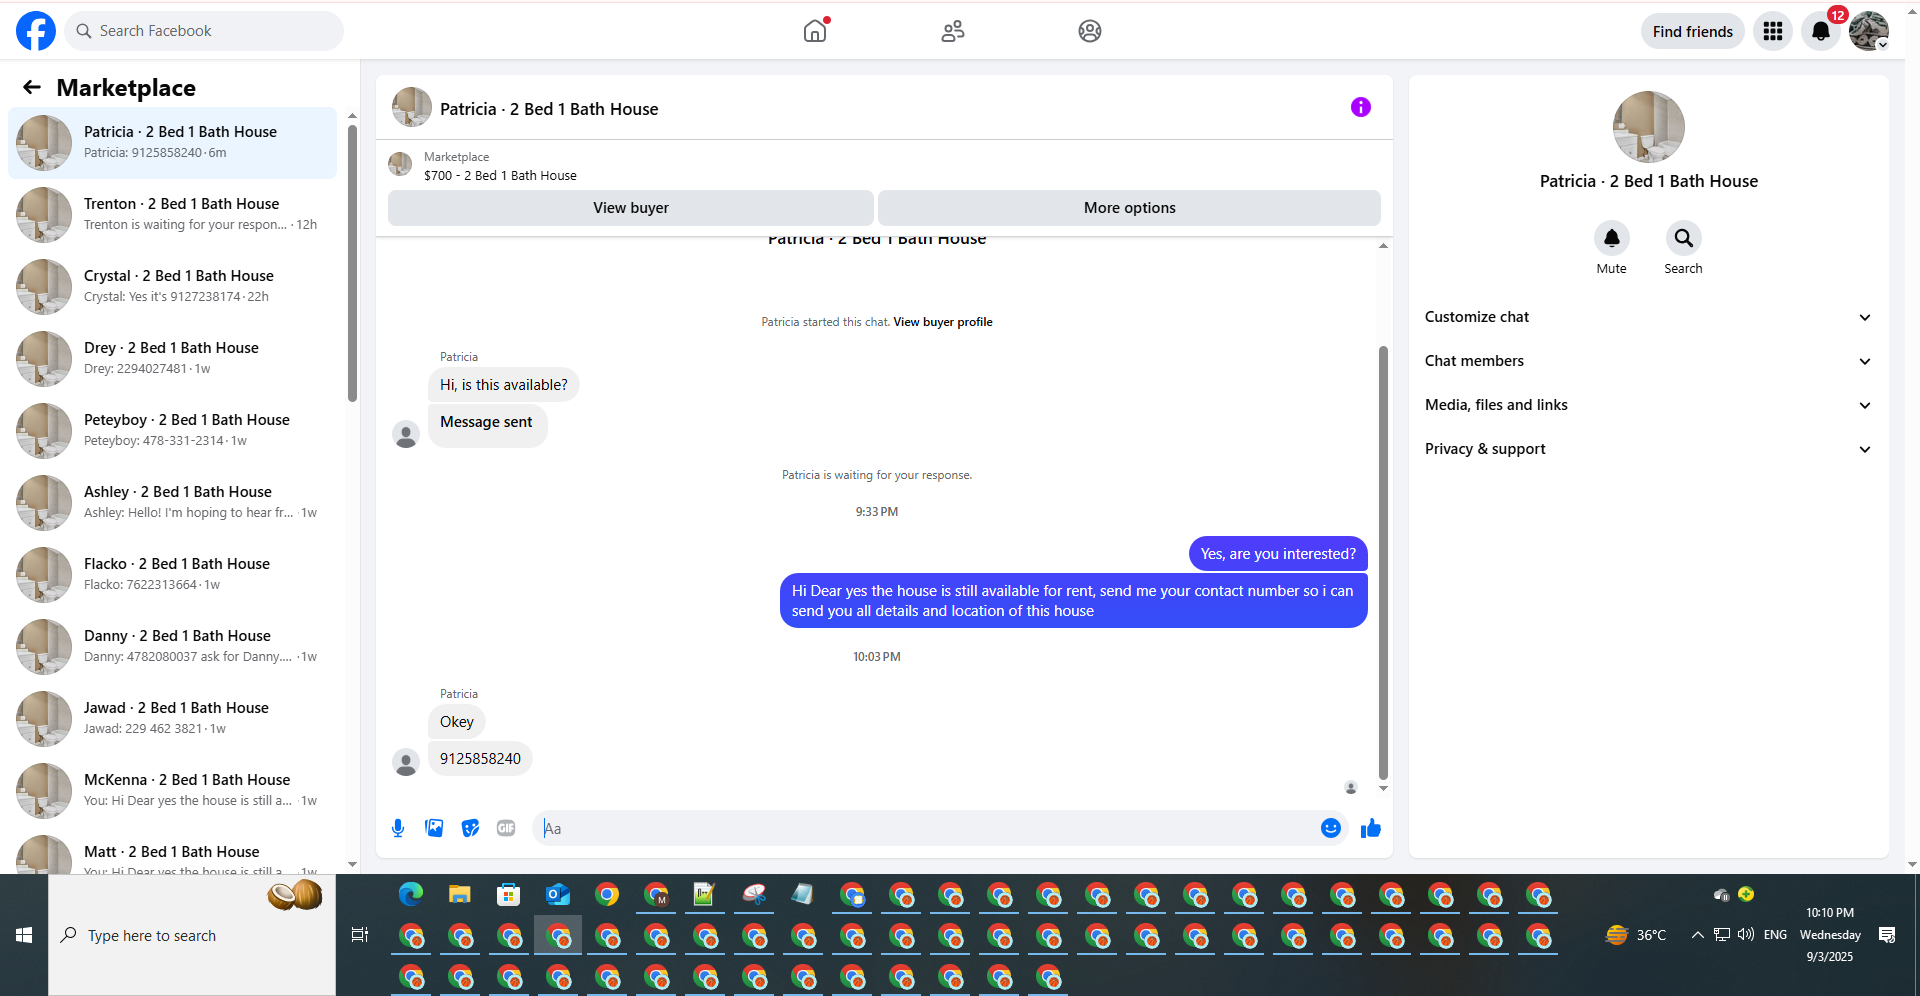This screenshot has height=996, width=1920.
Task: Mute the Patricia conversation
Action: 1612,239
